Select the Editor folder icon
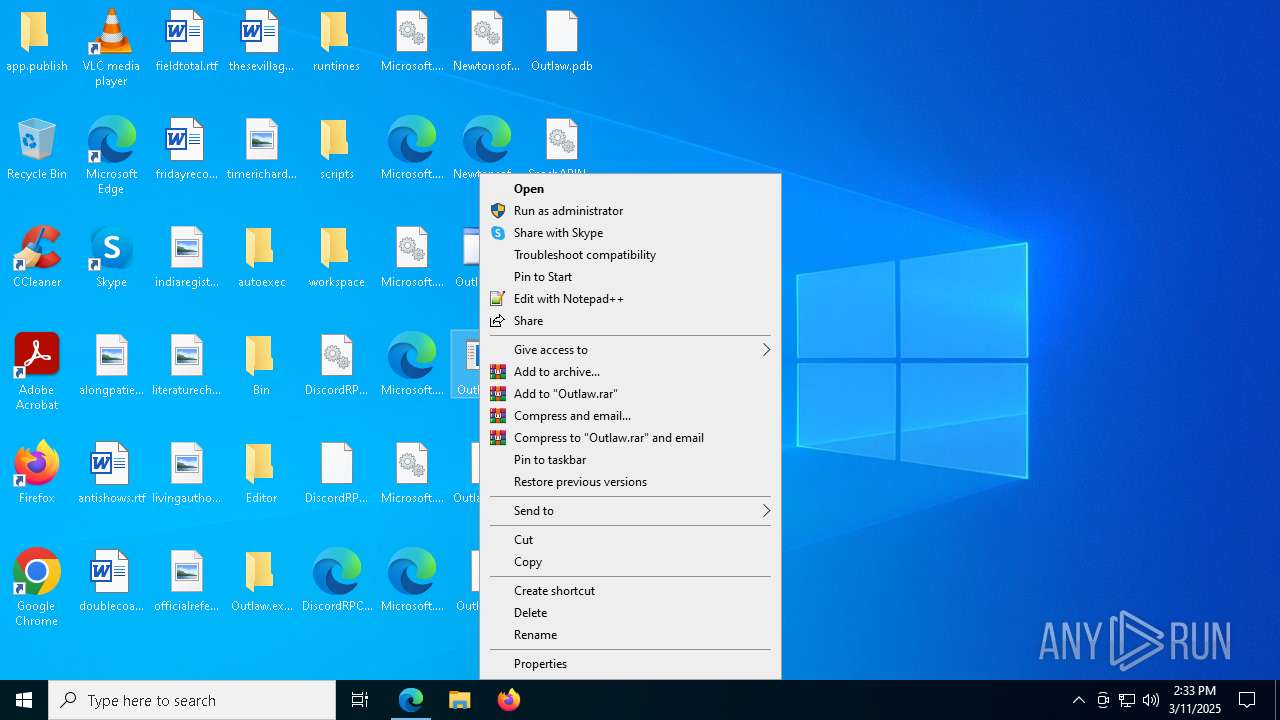Screen dimensions: 1280x720 click(x=261, y=464)
